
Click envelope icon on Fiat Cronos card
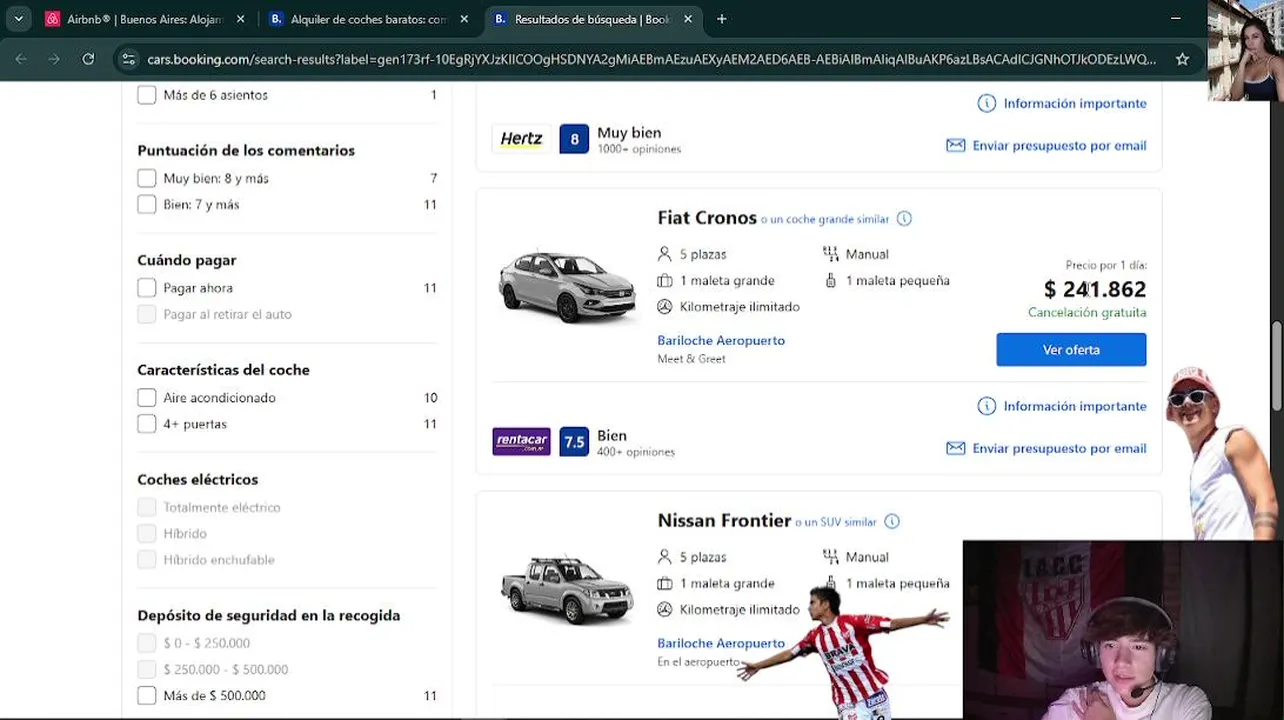point(956,448)
